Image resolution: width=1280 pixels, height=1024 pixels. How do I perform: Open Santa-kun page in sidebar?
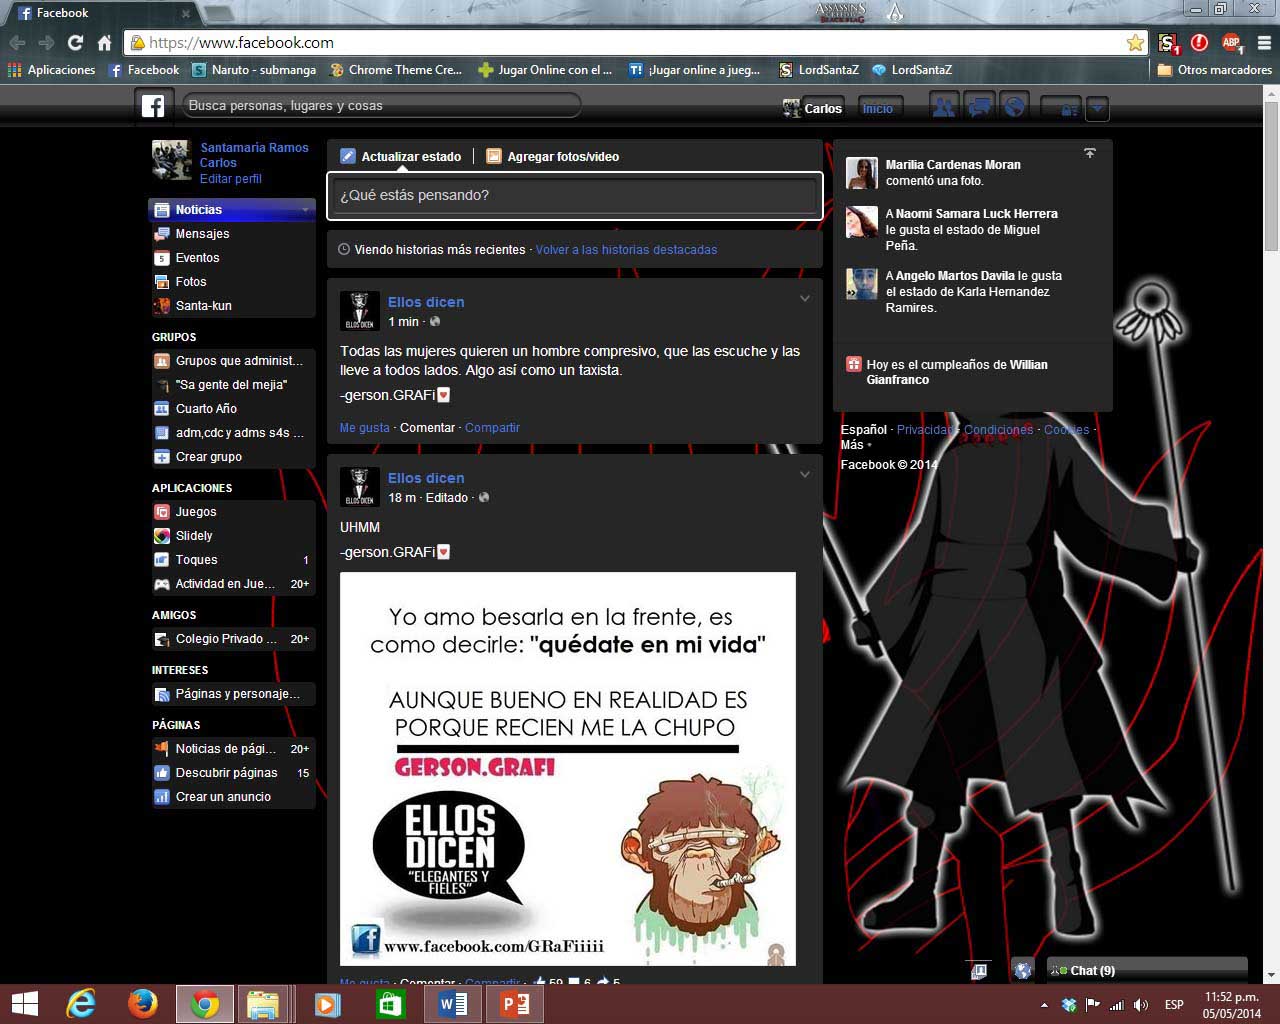[232, 306]
